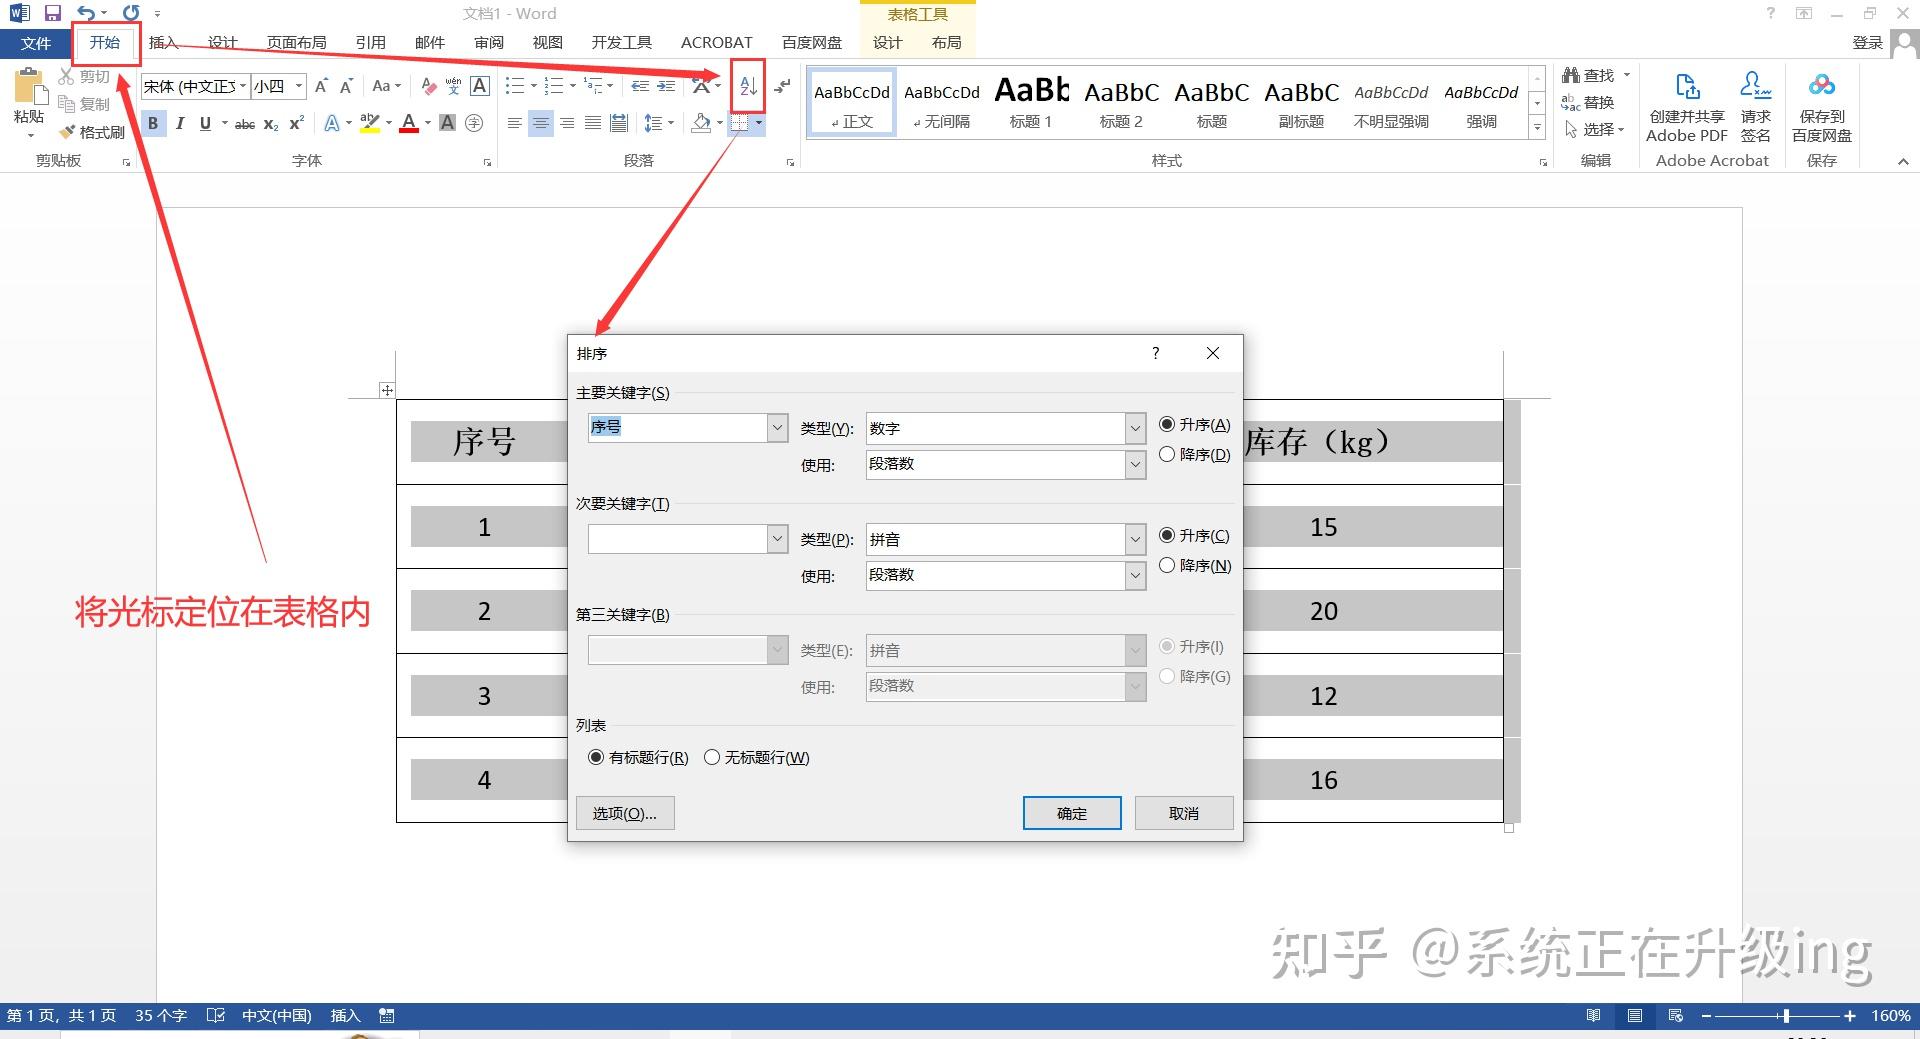This screenshot has height=1039, width=1920.
Task: Click the table move handle
Action: (387, 390)
